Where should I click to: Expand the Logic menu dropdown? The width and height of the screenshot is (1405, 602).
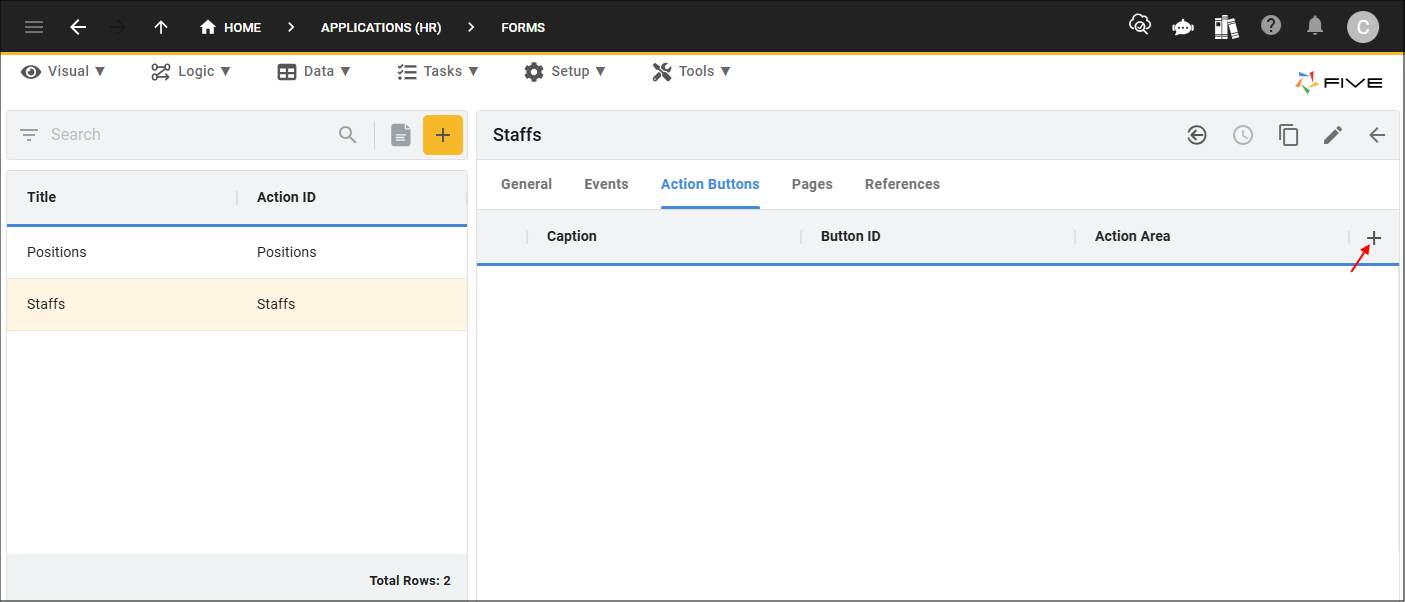[x=191, y=71]
